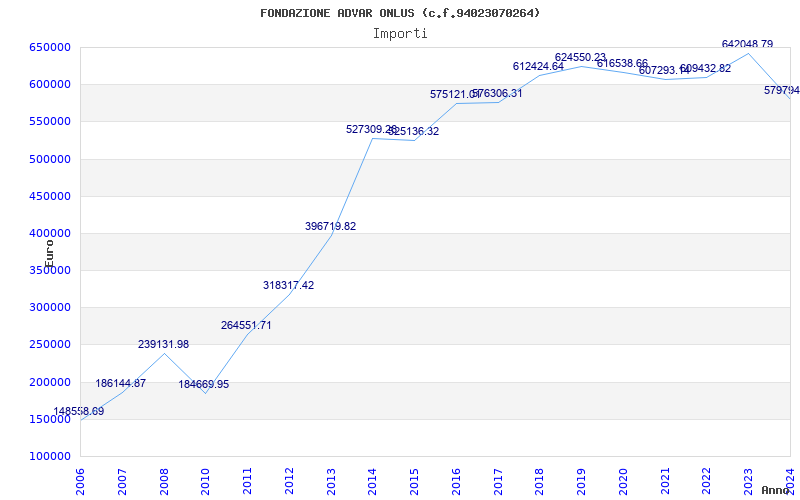This screenshot has width=800, height=500.
Task: Select the data label 609432.82
Action: click(x=706, y=68)
